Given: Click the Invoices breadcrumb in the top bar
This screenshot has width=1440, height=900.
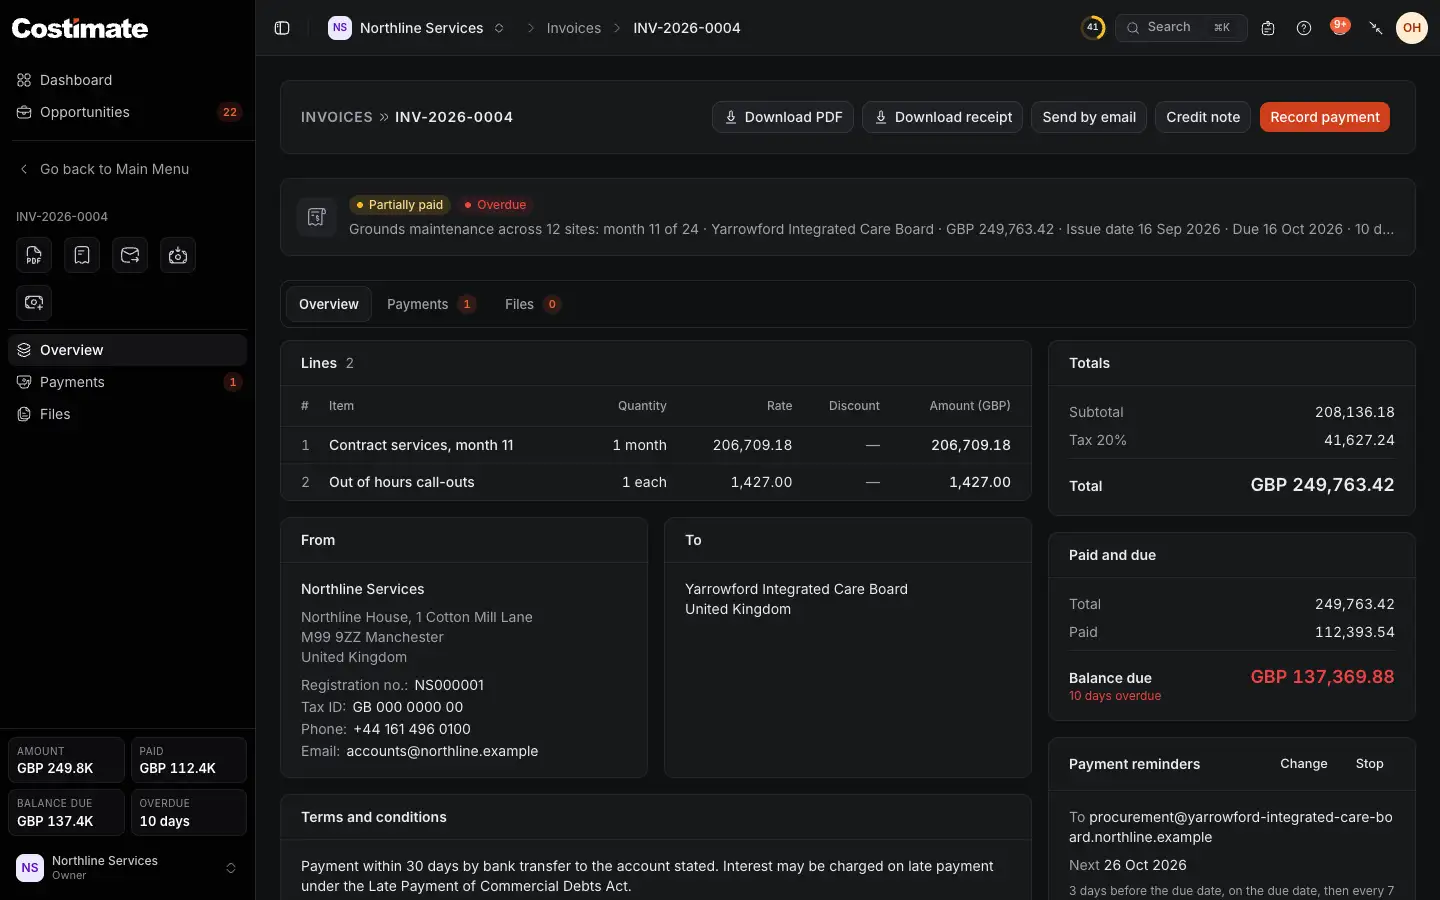Looking at the screenshot, I should [574, 28].
